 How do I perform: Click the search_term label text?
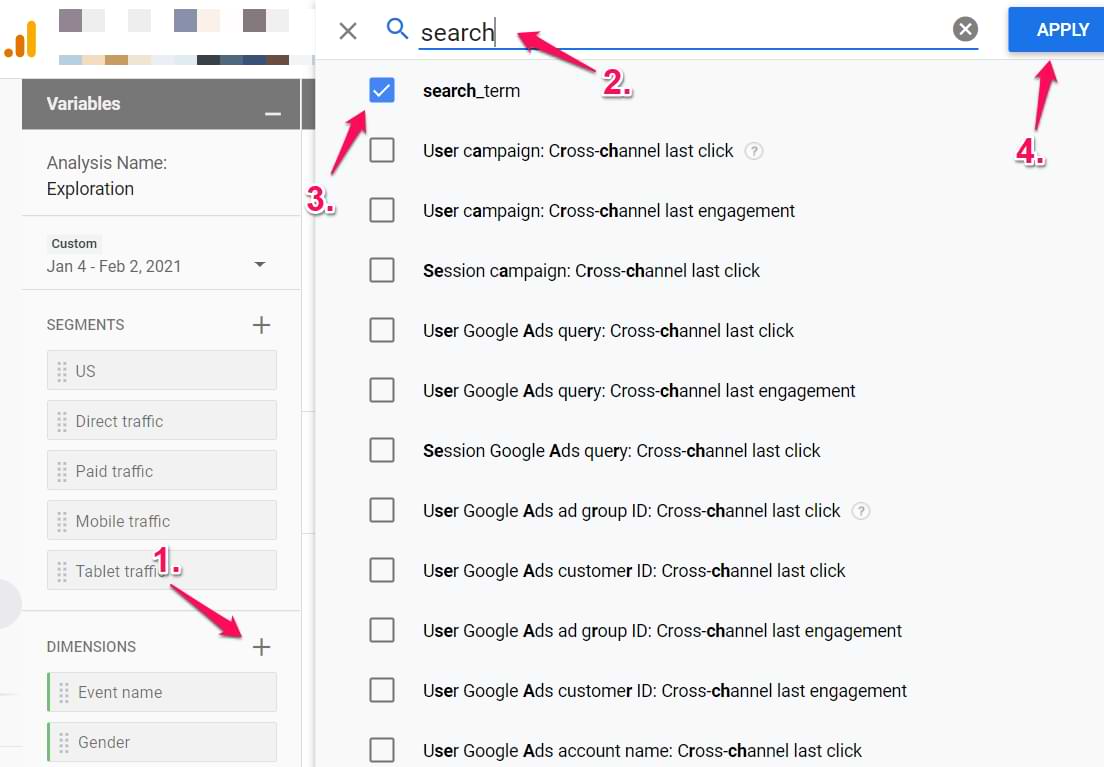(x=472, y=91)
